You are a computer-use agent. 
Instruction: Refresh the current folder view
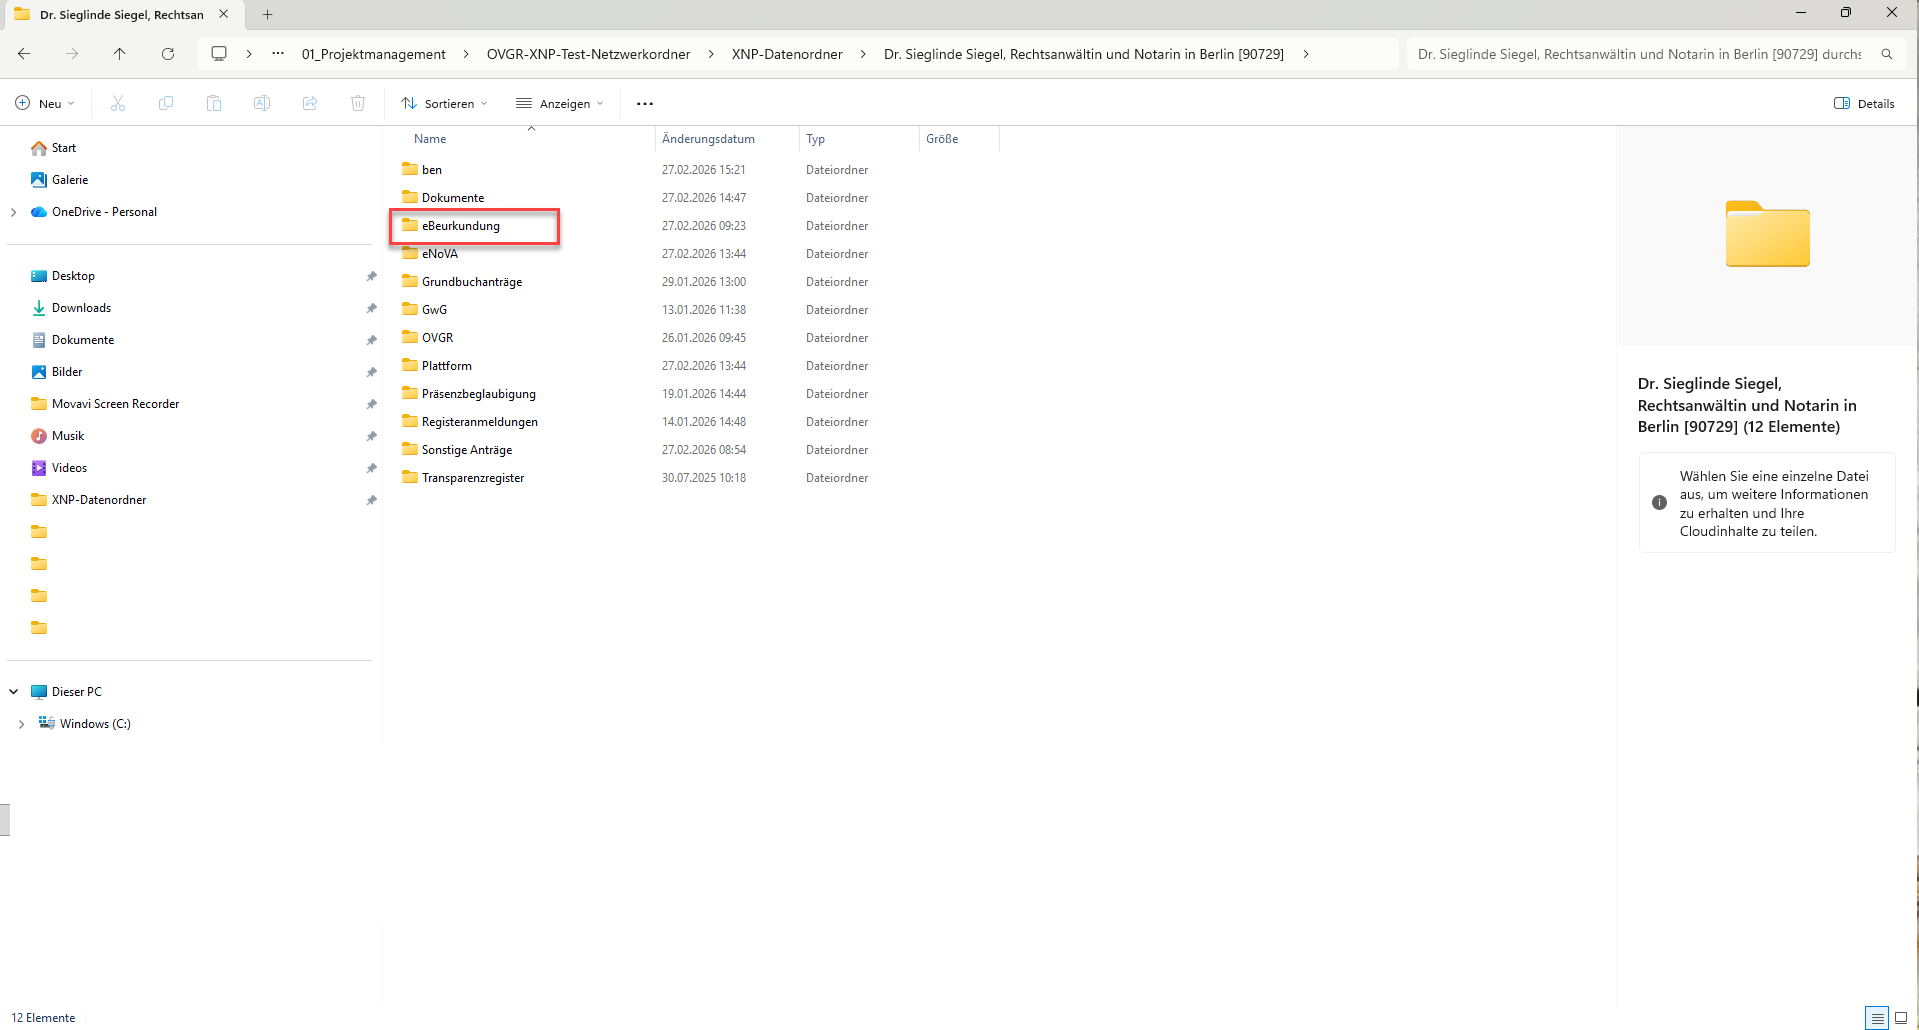click(168, 54)
